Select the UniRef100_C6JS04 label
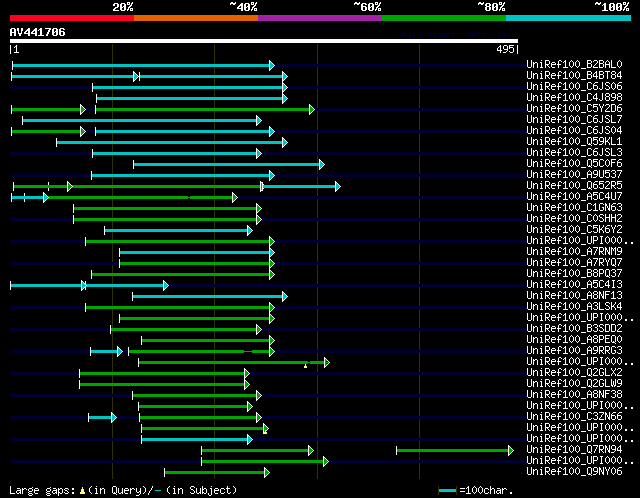 574,131
